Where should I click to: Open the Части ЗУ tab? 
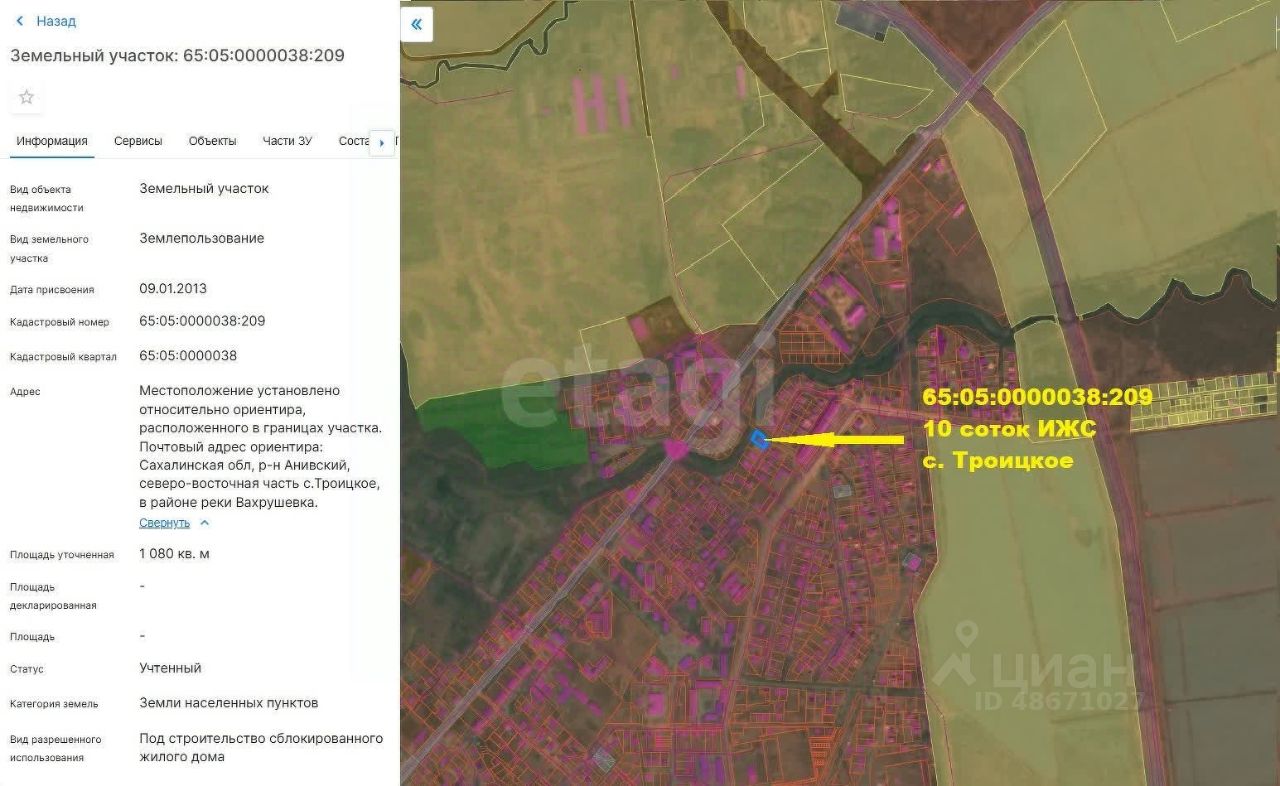287,141
